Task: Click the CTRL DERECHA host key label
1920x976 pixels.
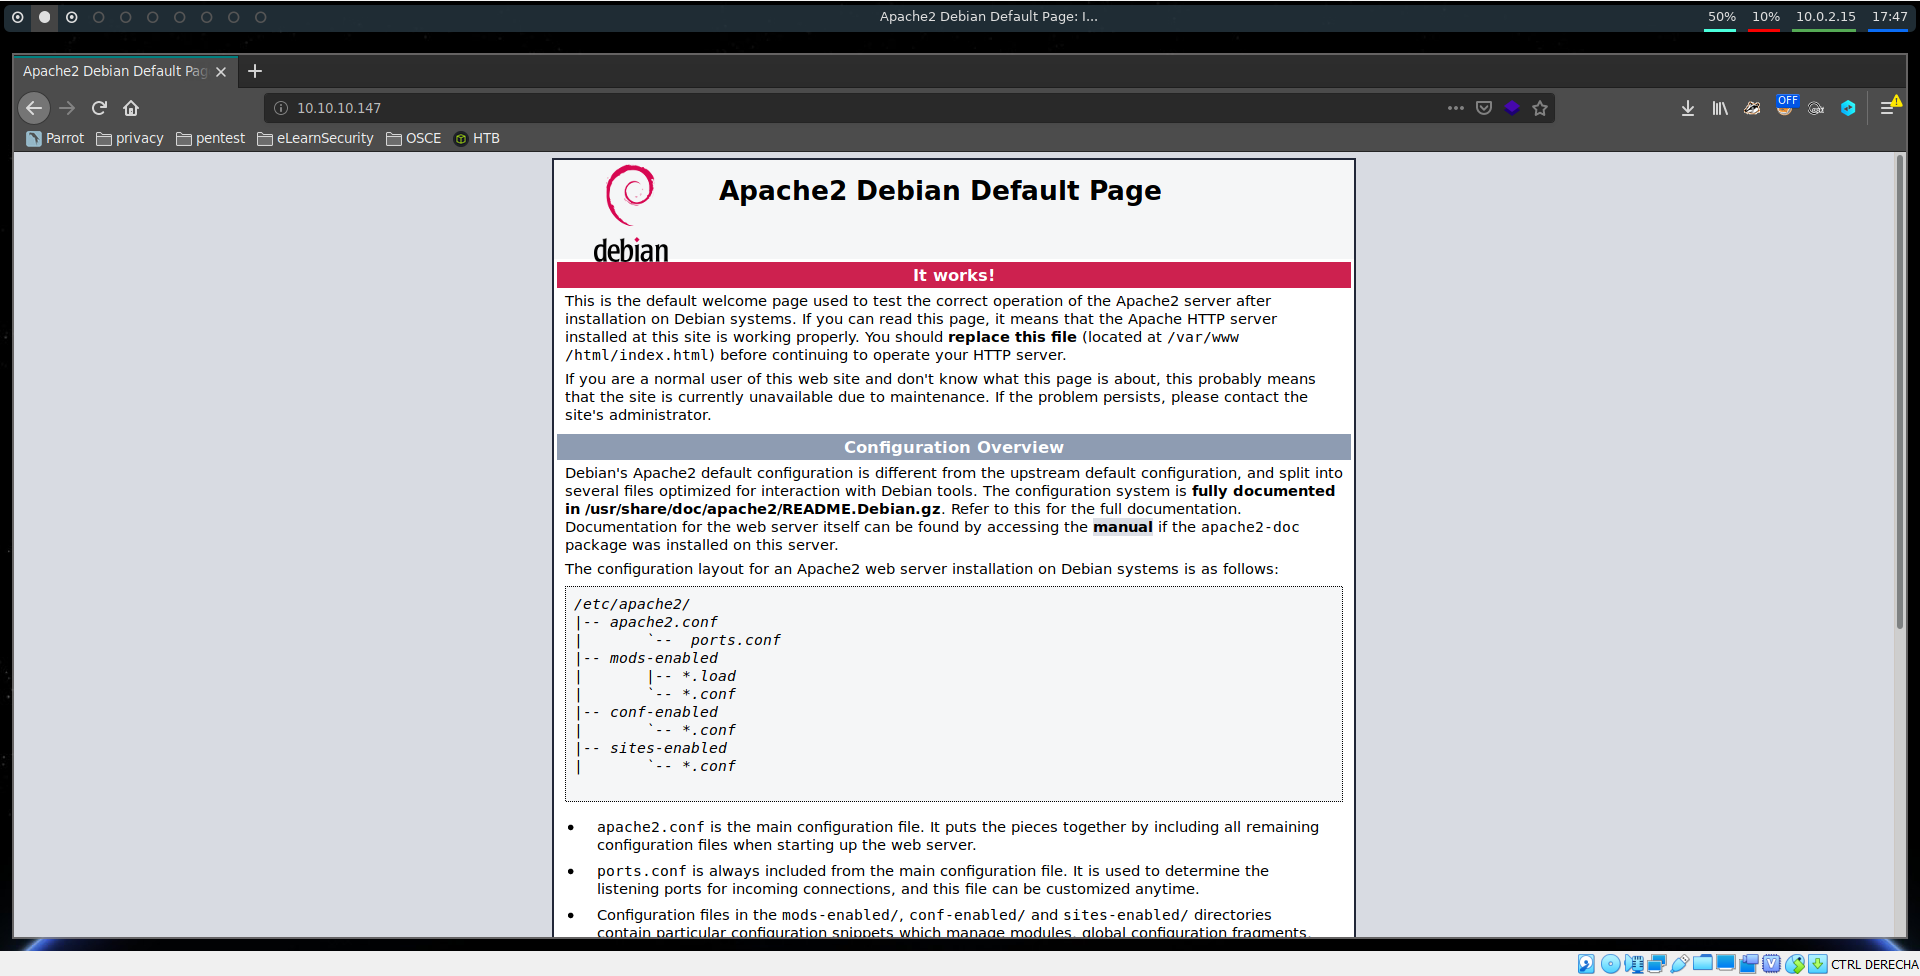Action: point(1874,965)
